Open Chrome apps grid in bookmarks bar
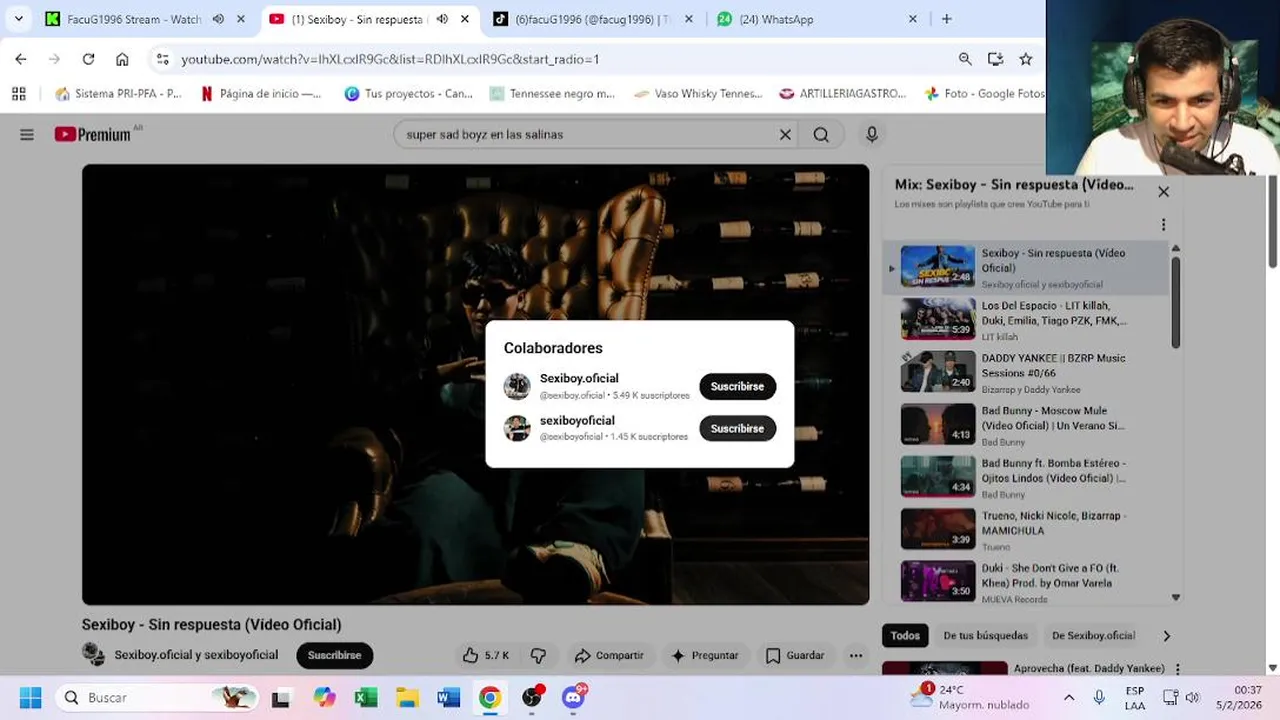Screen dimensions: 1280x720 18,93
